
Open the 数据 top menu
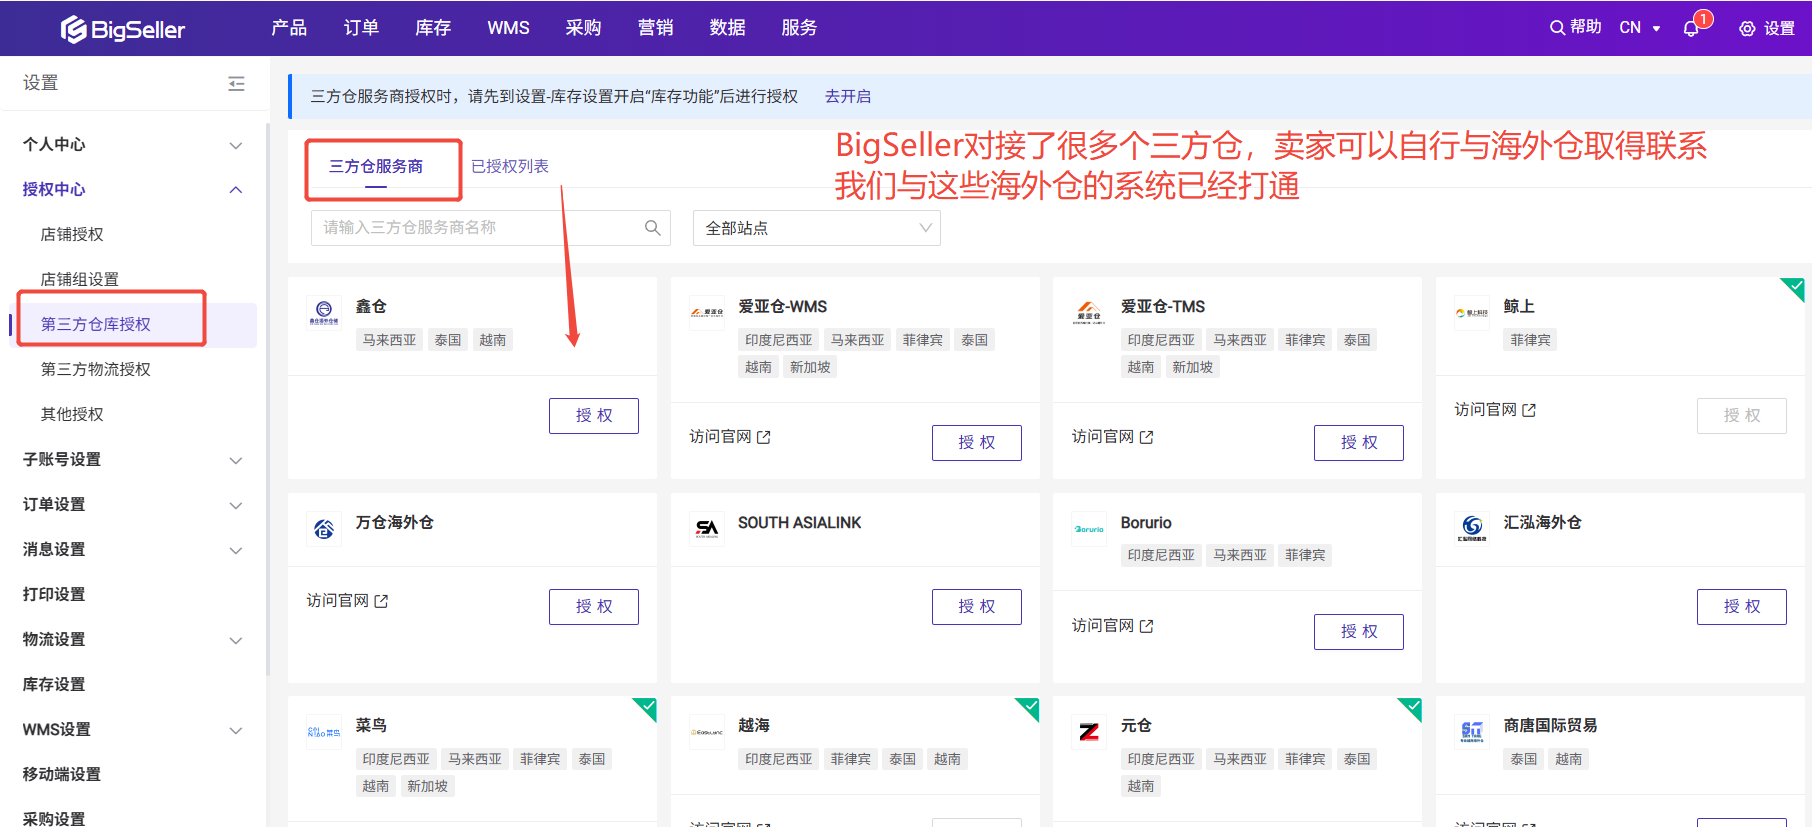click(727, 28)
